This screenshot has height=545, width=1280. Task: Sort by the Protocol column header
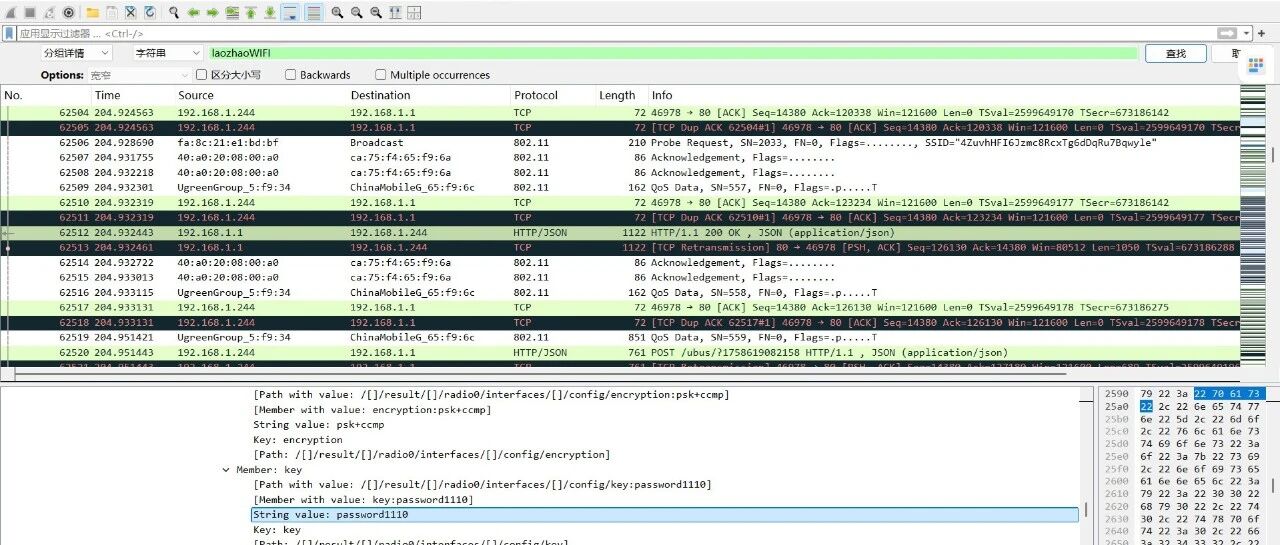click(536, 96)
